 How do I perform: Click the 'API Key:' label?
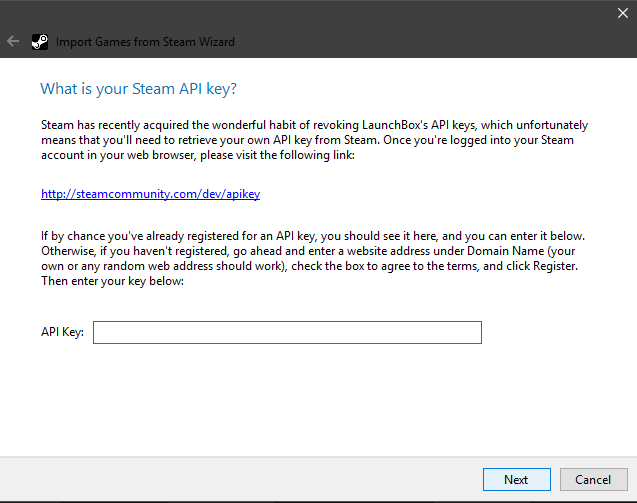pos(62,332)
